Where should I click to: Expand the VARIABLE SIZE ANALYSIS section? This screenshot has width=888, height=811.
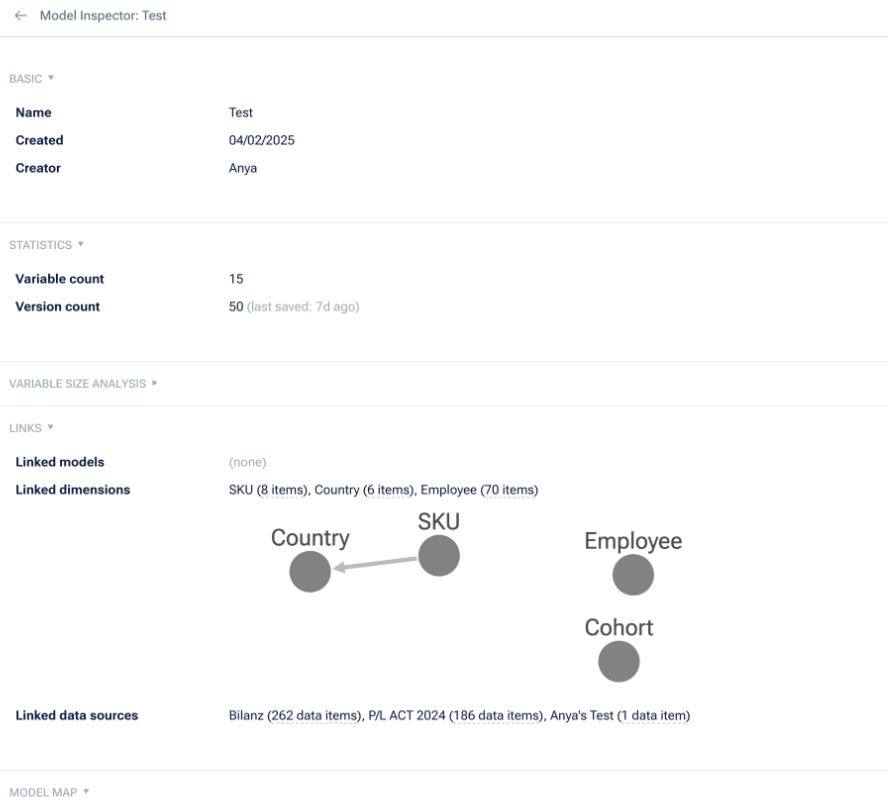(x=84, y=383)
